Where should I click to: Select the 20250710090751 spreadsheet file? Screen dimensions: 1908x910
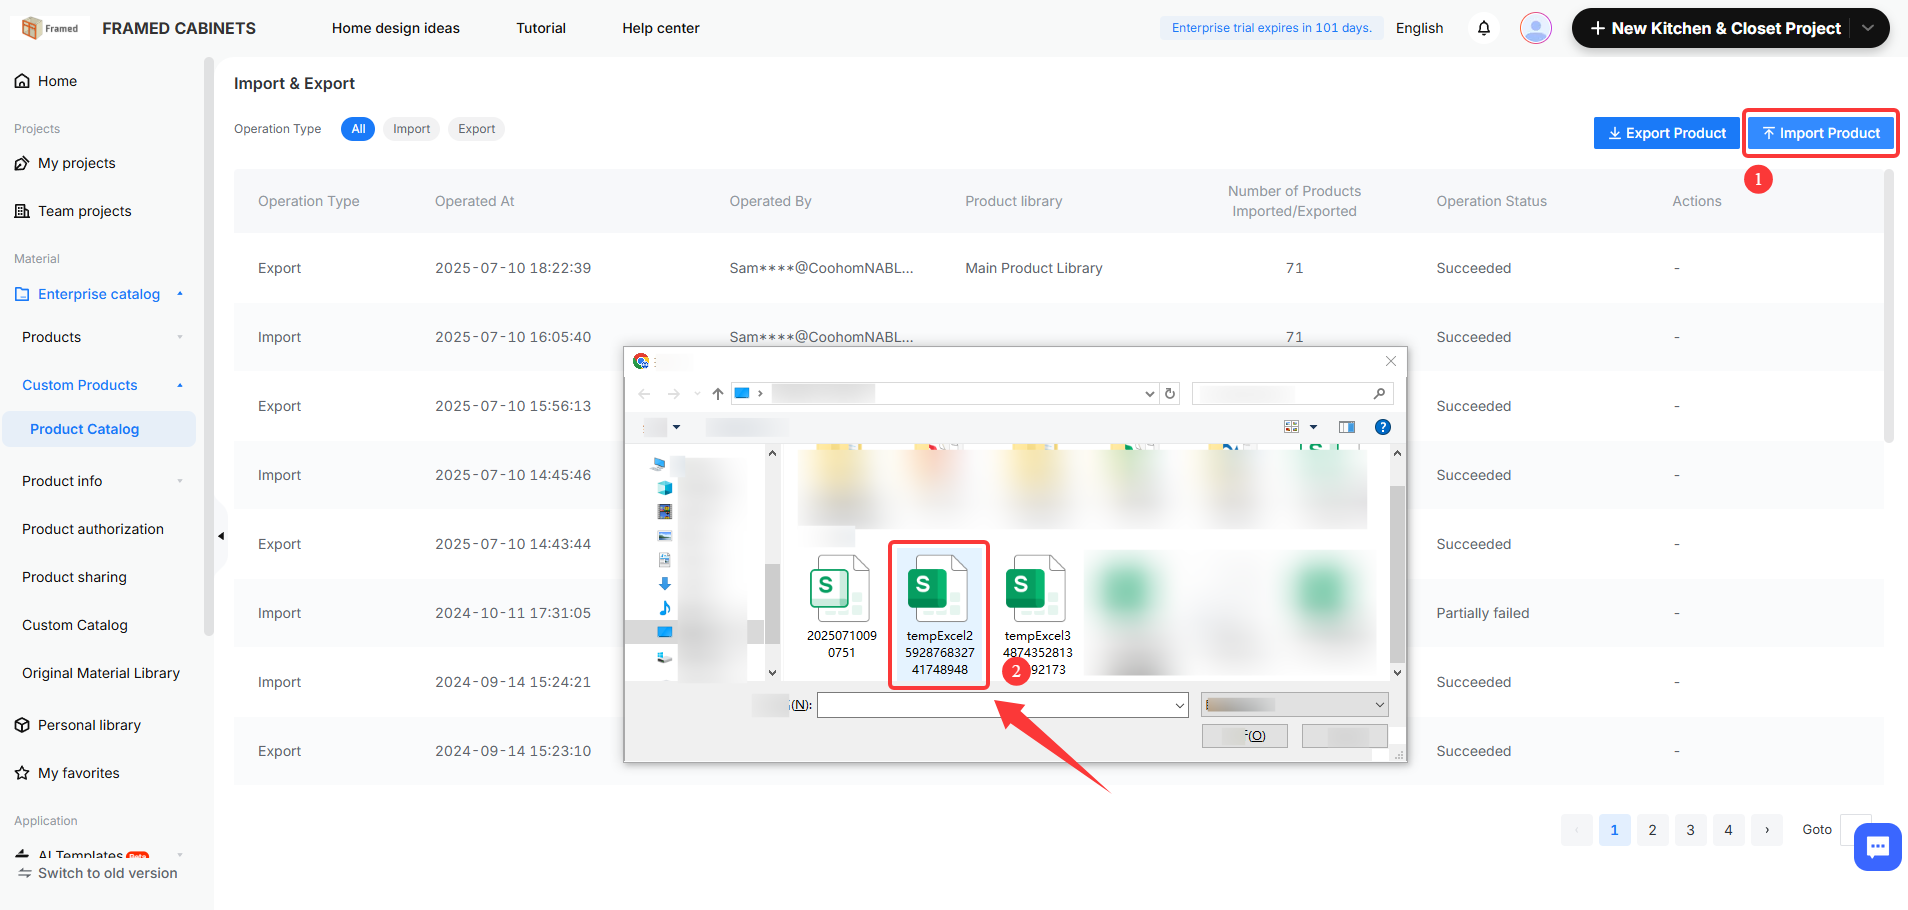pos(841,607)
